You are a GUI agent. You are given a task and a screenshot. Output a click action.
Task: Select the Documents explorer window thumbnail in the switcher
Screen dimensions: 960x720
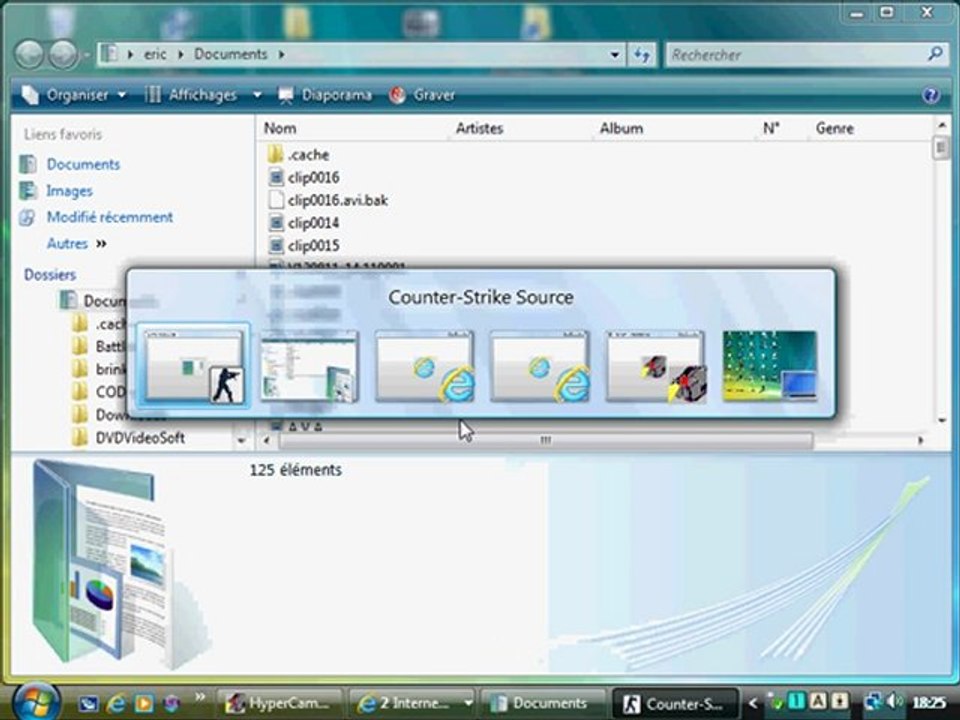tap(309, 366)
